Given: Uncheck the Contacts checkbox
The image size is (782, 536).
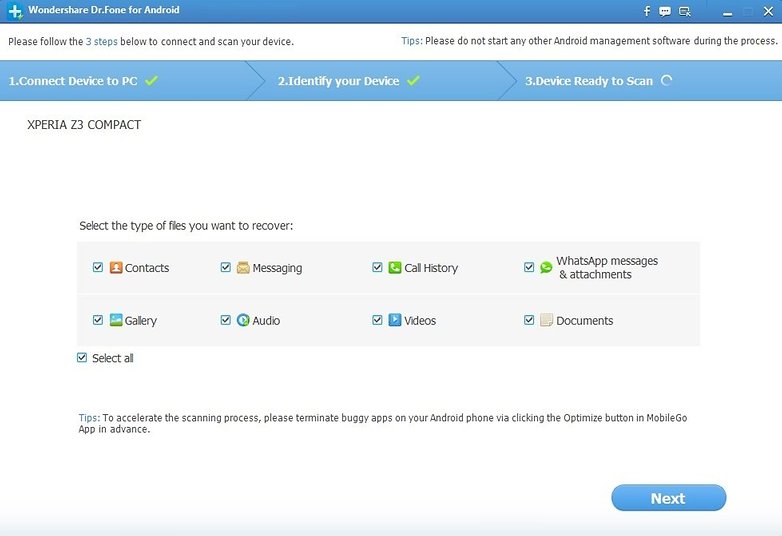Looking at the screenshot, I should [98, 267].
